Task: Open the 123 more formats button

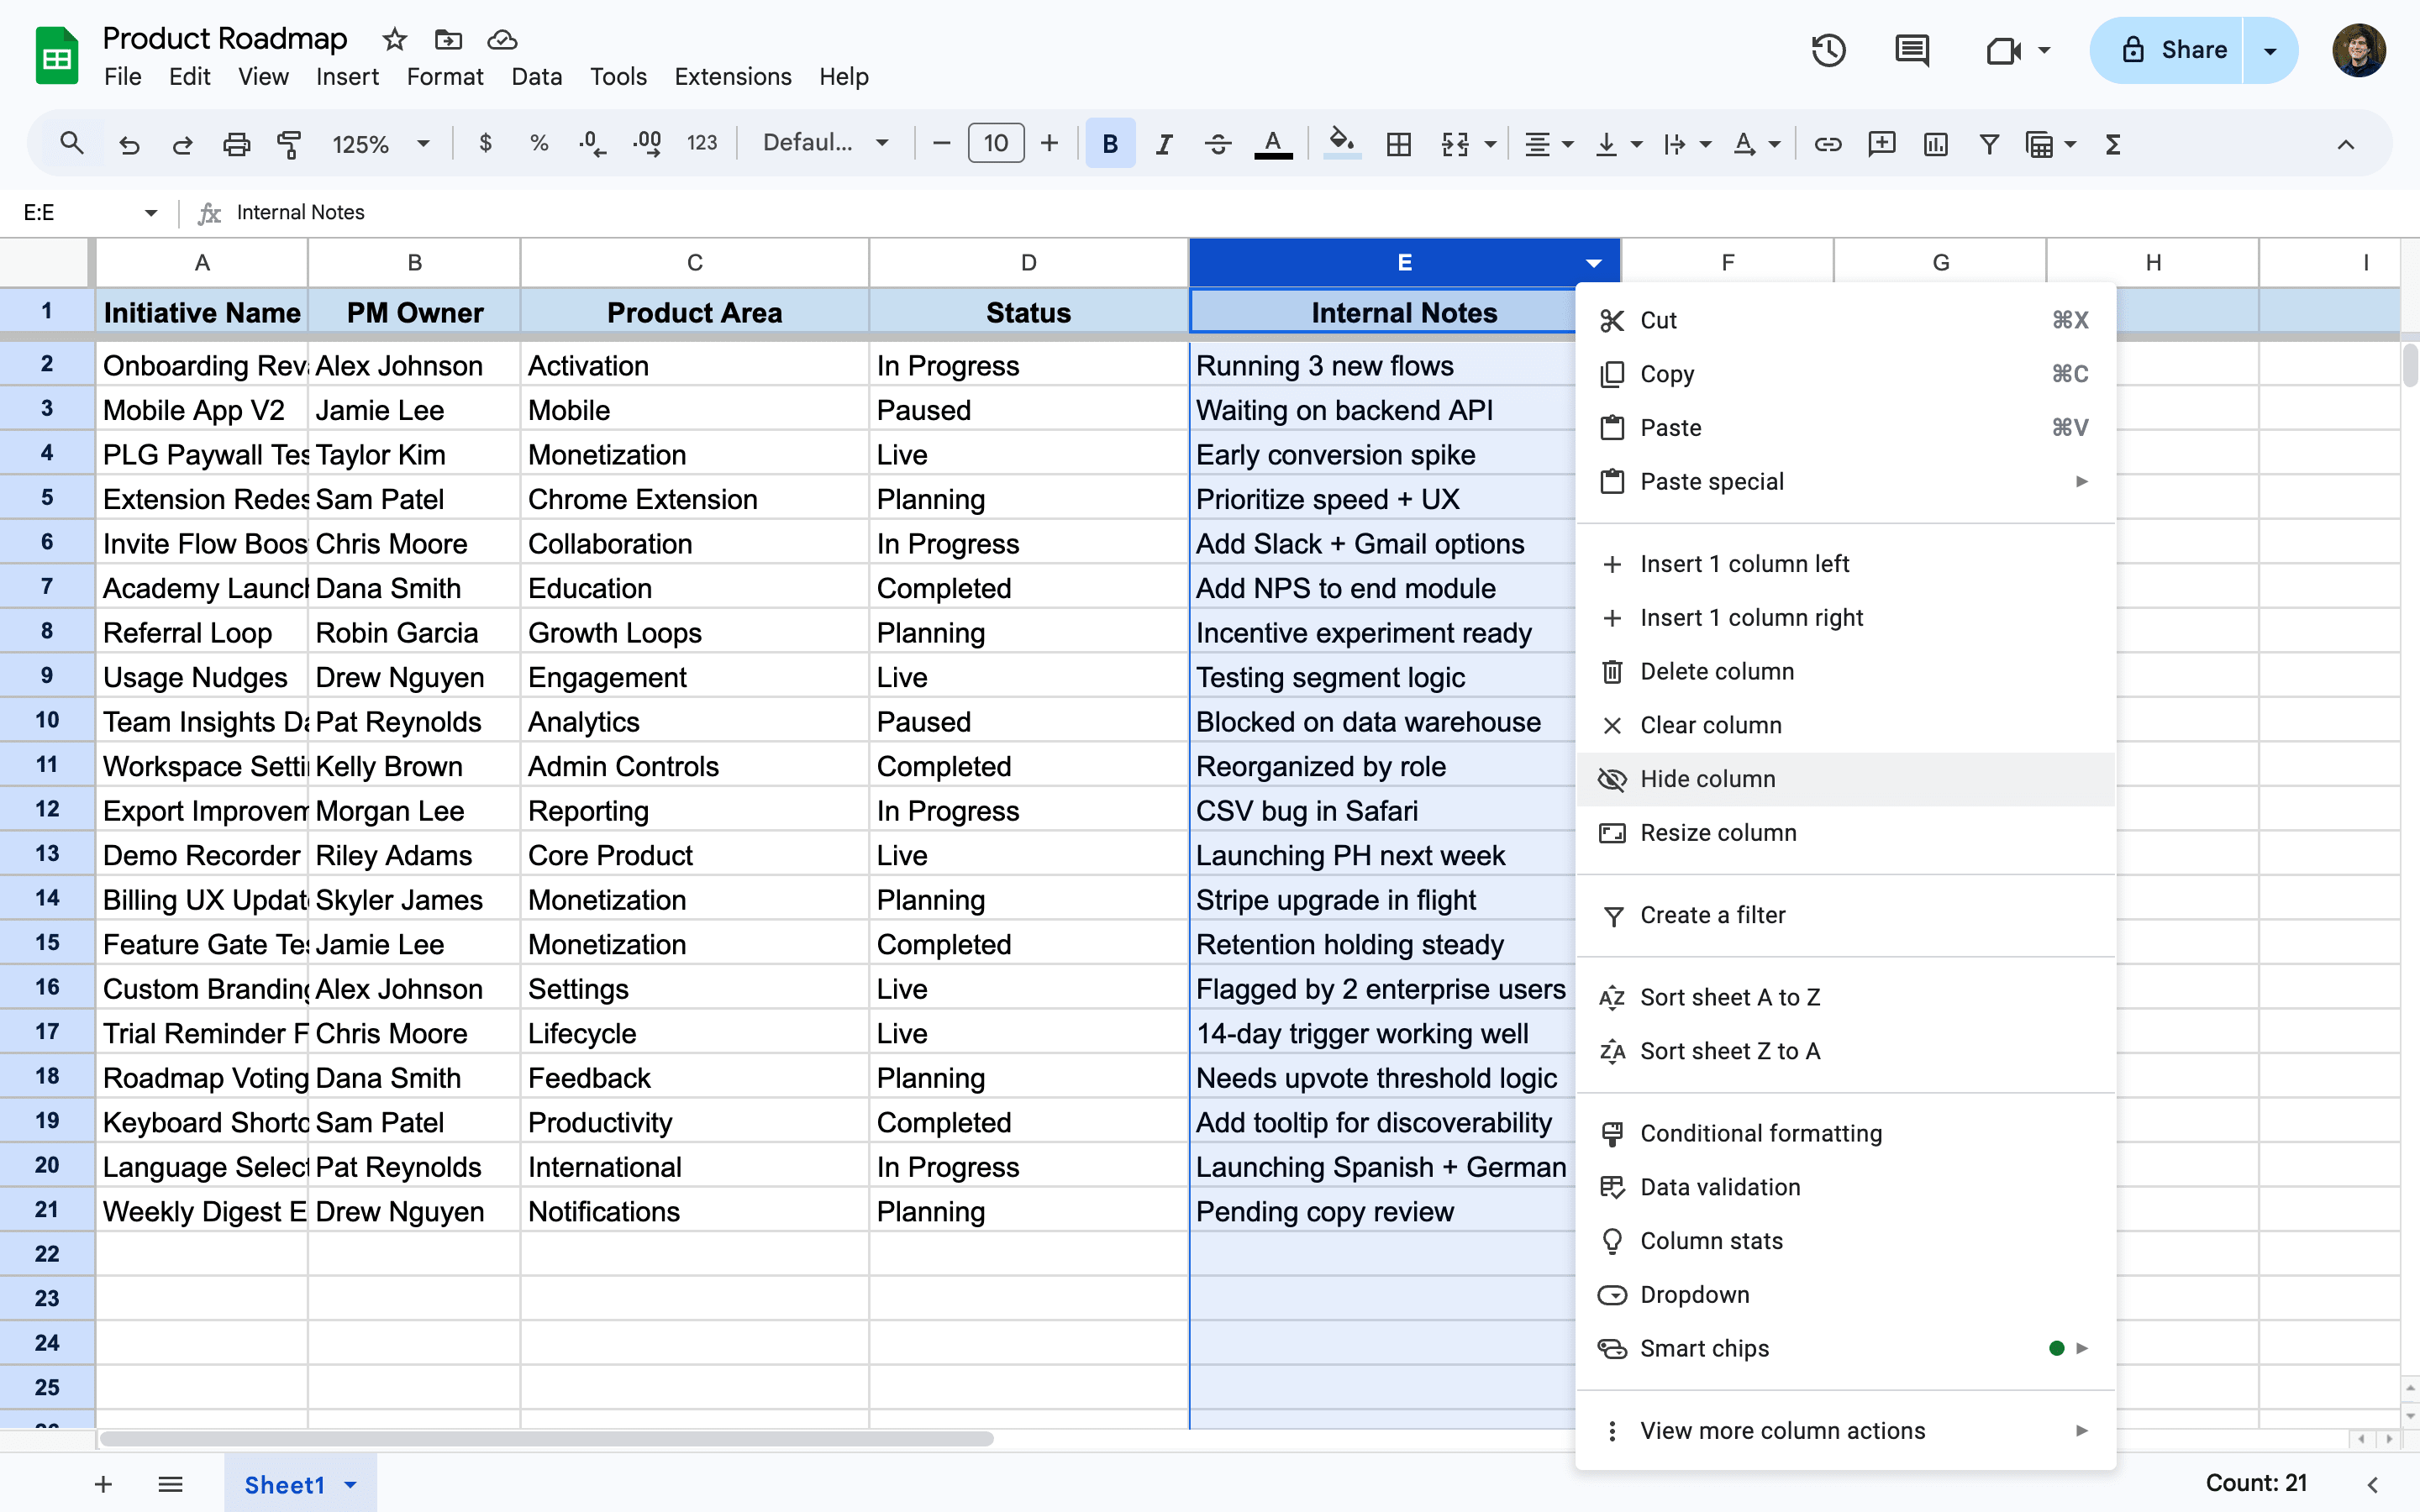Action: pyautogui.click(x=702, y=144)
